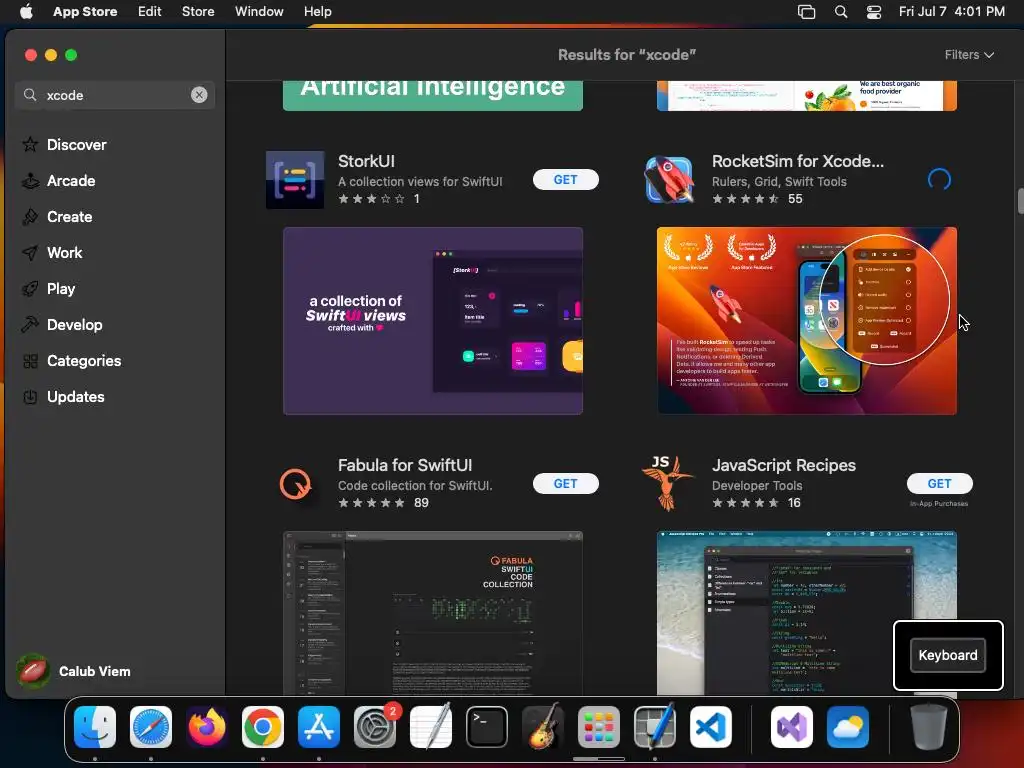The height and width of the screenshot is (768, 1024).
Task: Get the StorkUI app
Action: point(566,180)
